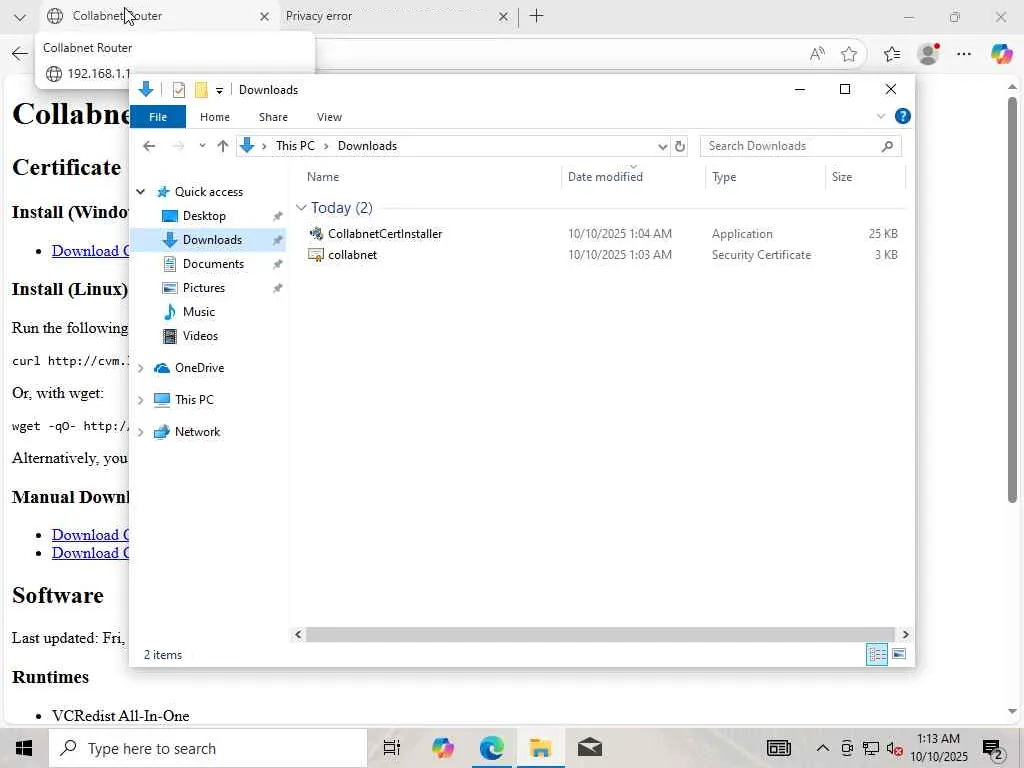1024x768 pixels.
Task: Open a new tab in Edge
Action: click(x=536, y=16)
